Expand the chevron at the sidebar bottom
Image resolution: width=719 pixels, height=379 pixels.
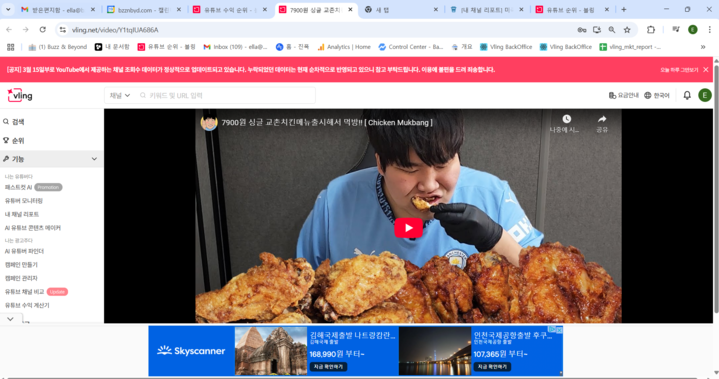click(11, 319)
